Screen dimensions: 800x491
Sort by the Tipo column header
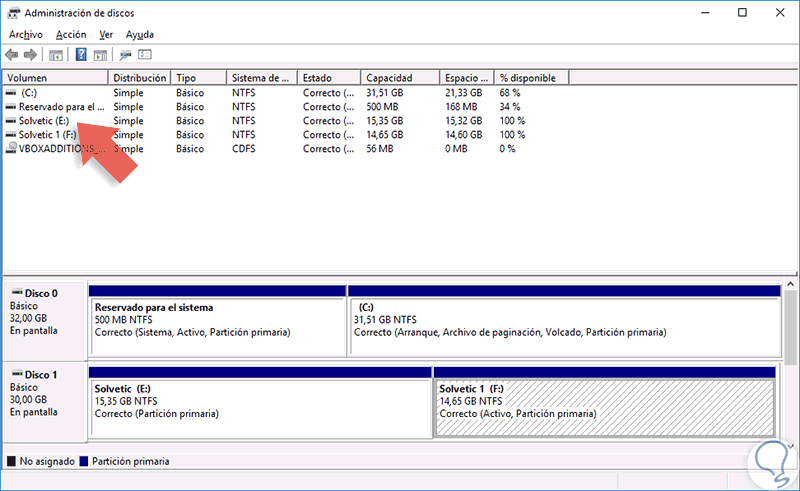click(199, 78)
